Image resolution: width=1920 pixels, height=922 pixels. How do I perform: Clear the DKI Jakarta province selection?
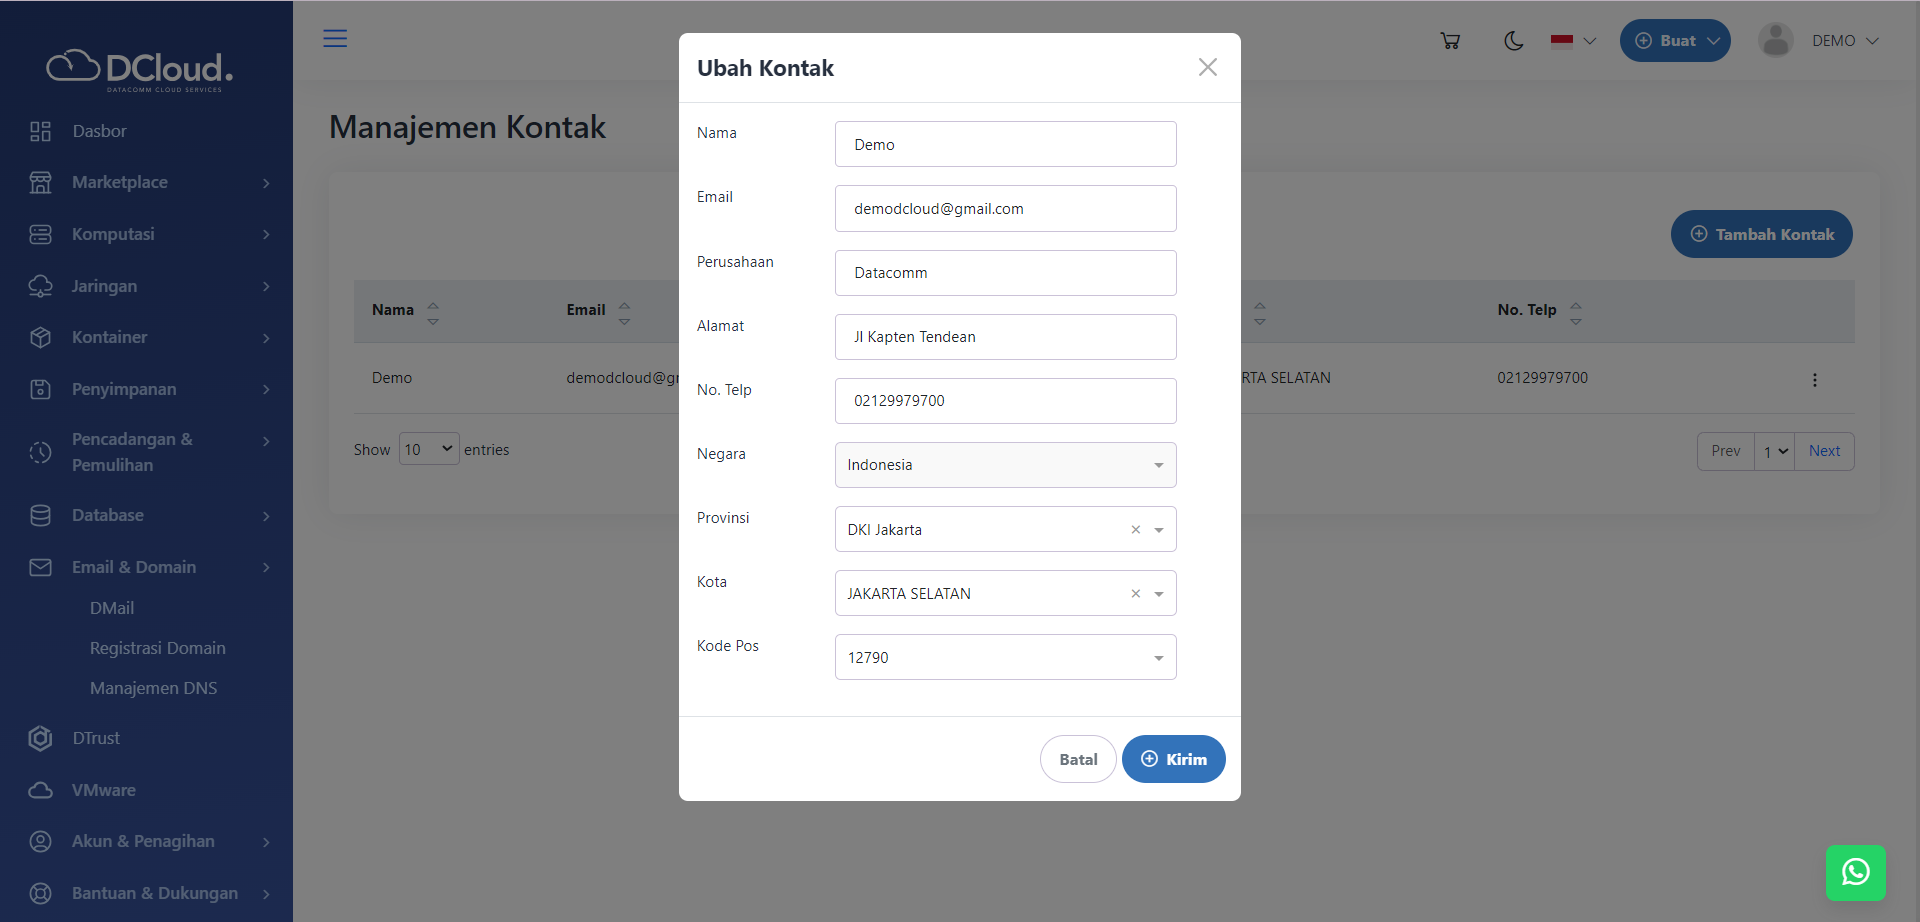pyautogui.click(x=1135, y=530)
